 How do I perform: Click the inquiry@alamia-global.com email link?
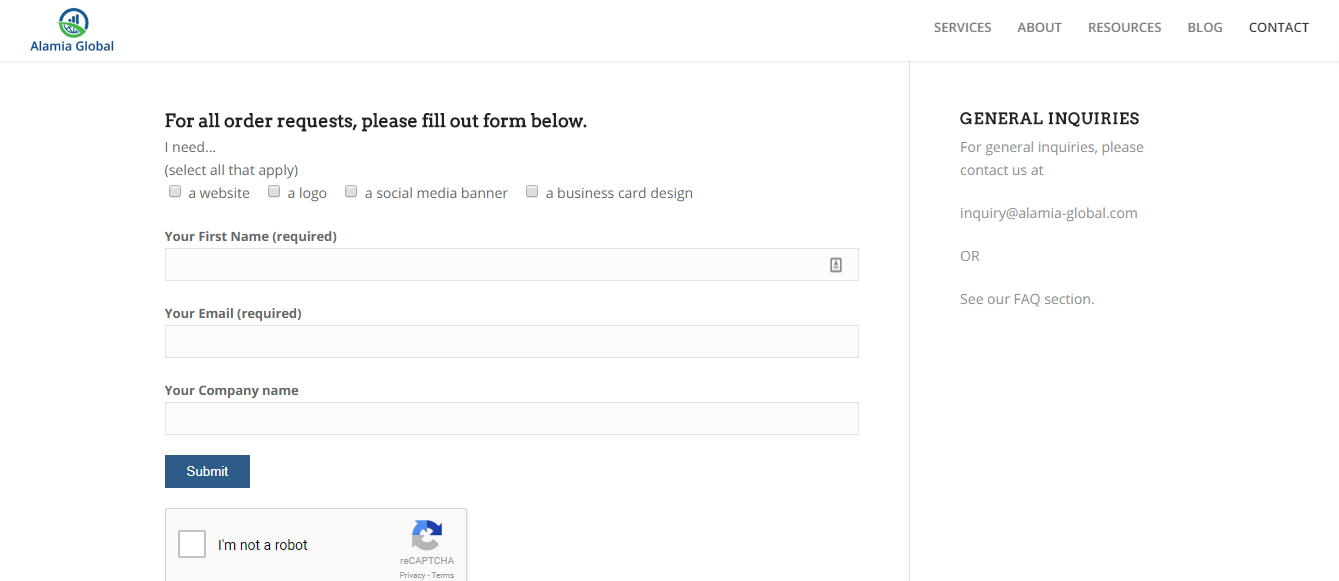pyautogui.click(x=1049, y=213)
